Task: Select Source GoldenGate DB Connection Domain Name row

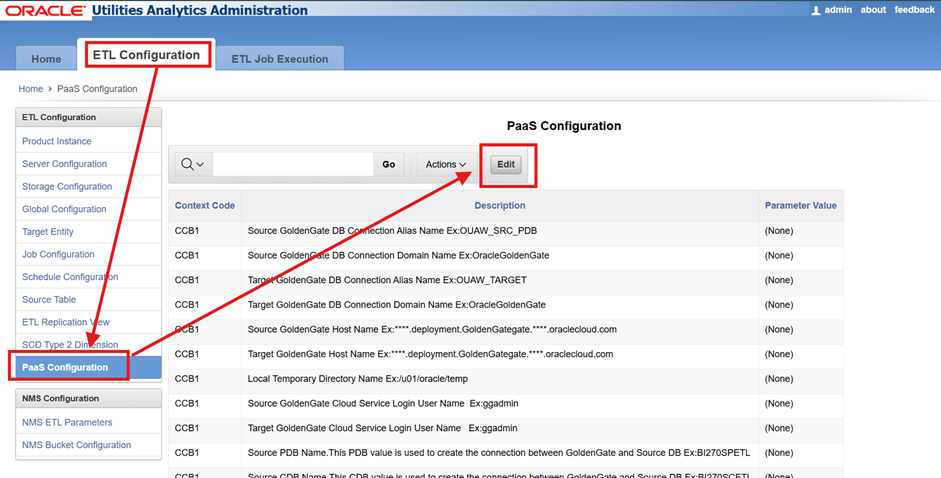Action: (505, 256)
